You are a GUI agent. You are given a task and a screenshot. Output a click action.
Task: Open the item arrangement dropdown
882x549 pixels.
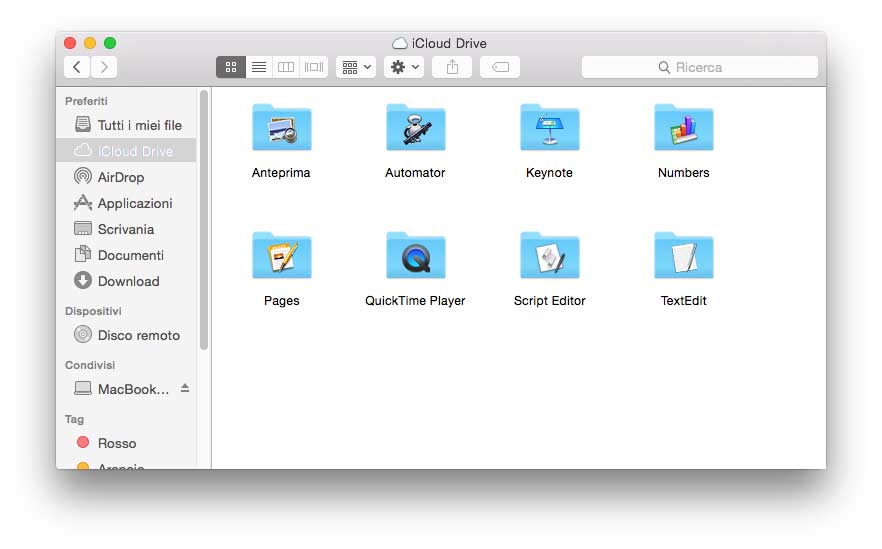tap(356, 67)
